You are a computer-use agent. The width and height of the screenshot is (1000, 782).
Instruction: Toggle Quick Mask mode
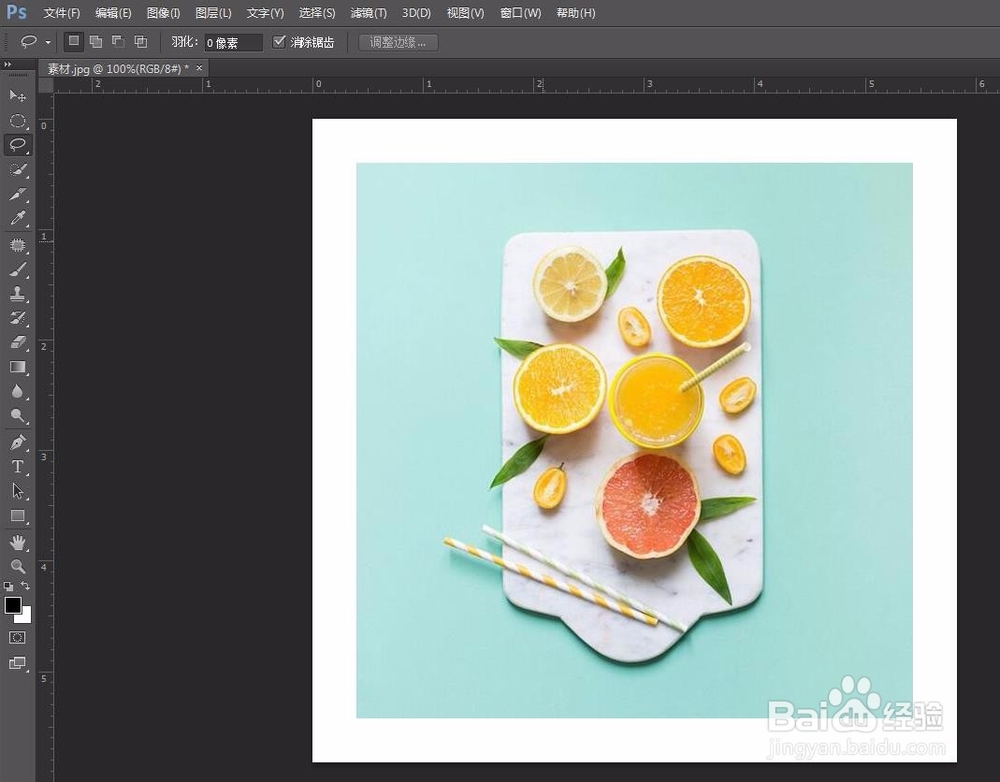17,638
